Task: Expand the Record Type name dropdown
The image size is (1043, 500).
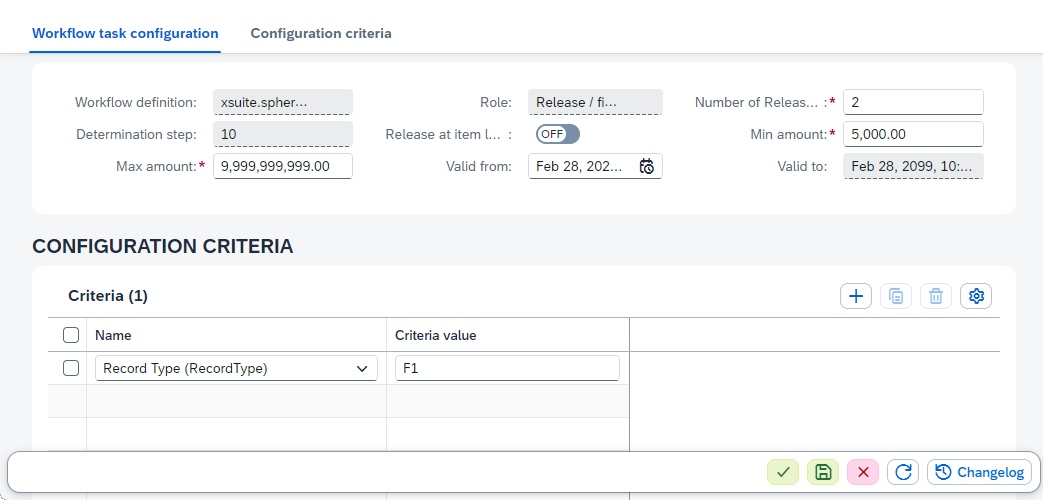Action: pos(361,369)
